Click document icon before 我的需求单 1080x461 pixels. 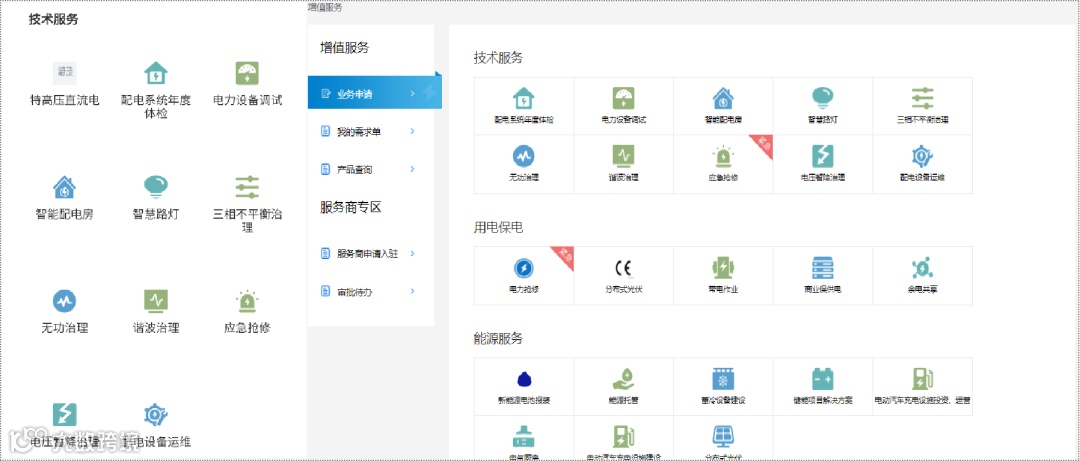(326, 131)
